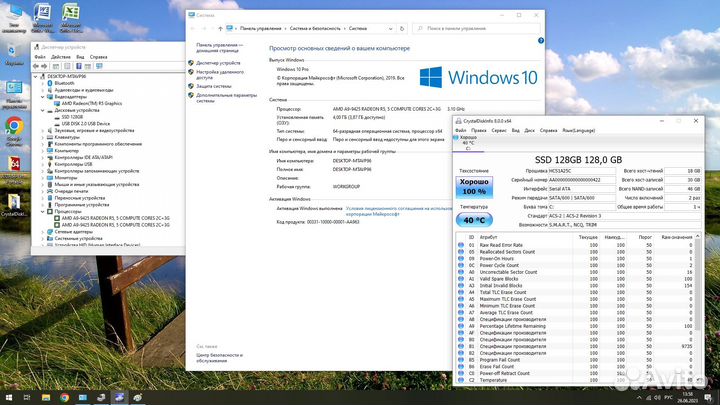720x405 pixels.
Task: Open Chrome from the taskbar
Action: pos(64,397)
